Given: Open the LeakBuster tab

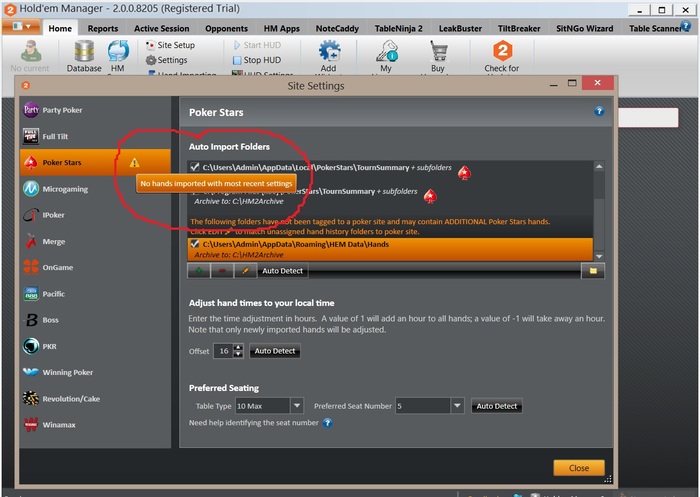Looking at the screenshot, I should point(460,28).
